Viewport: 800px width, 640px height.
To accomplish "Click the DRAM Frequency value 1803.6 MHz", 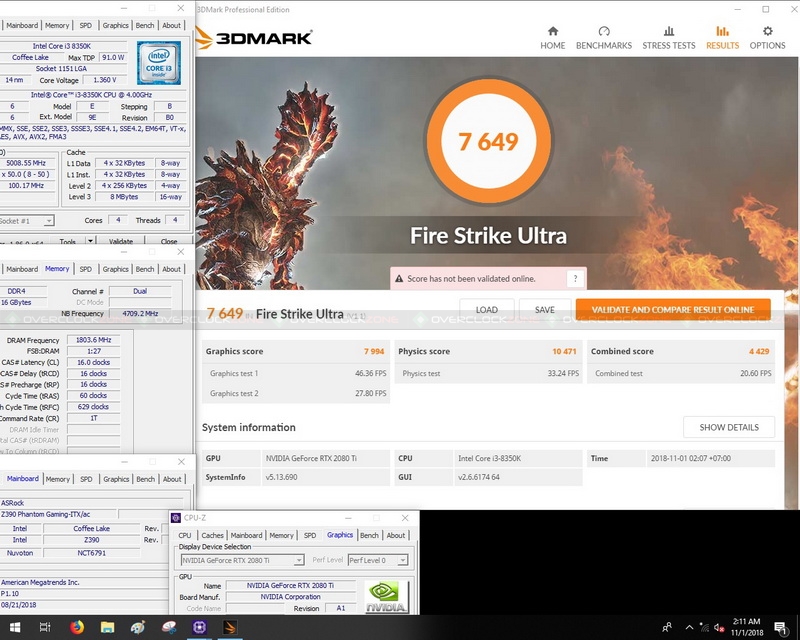I will 93,340.
